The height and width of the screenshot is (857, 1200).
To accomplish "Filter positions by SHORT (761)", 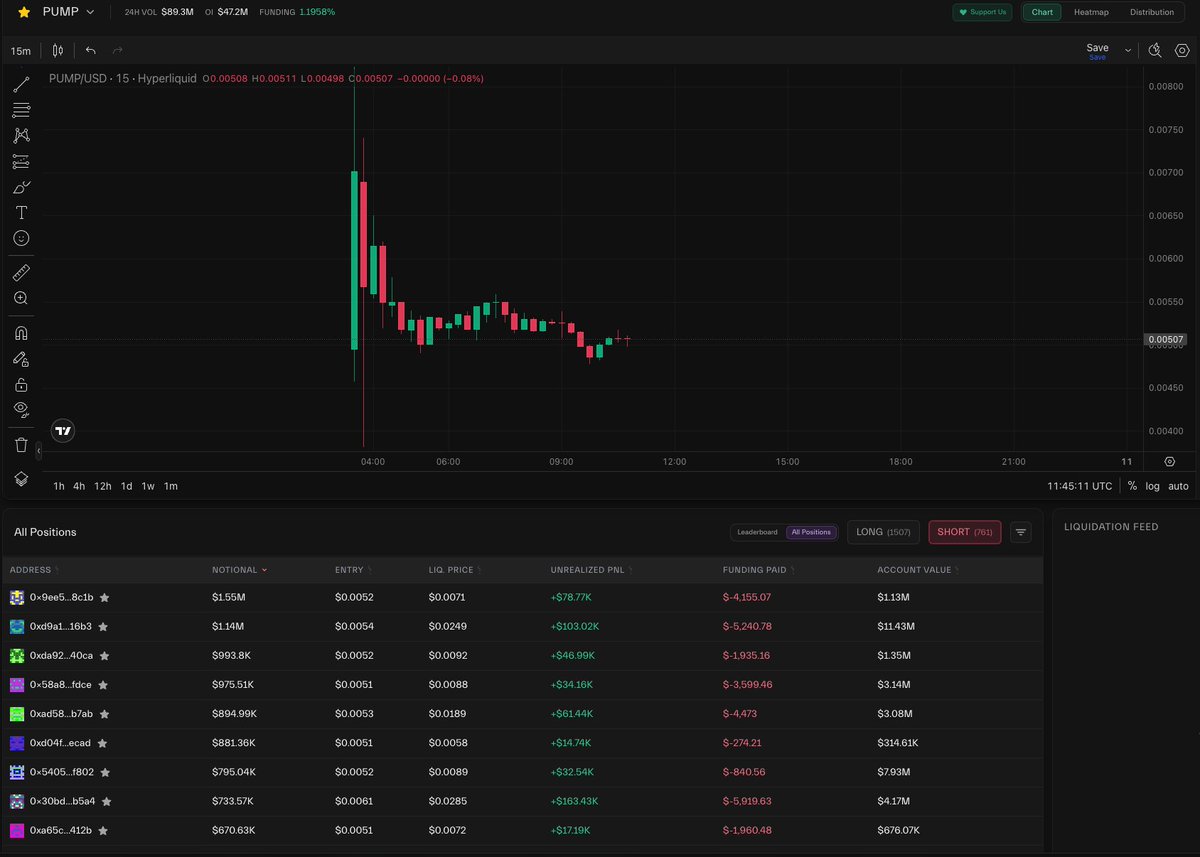I will [964, 532].
